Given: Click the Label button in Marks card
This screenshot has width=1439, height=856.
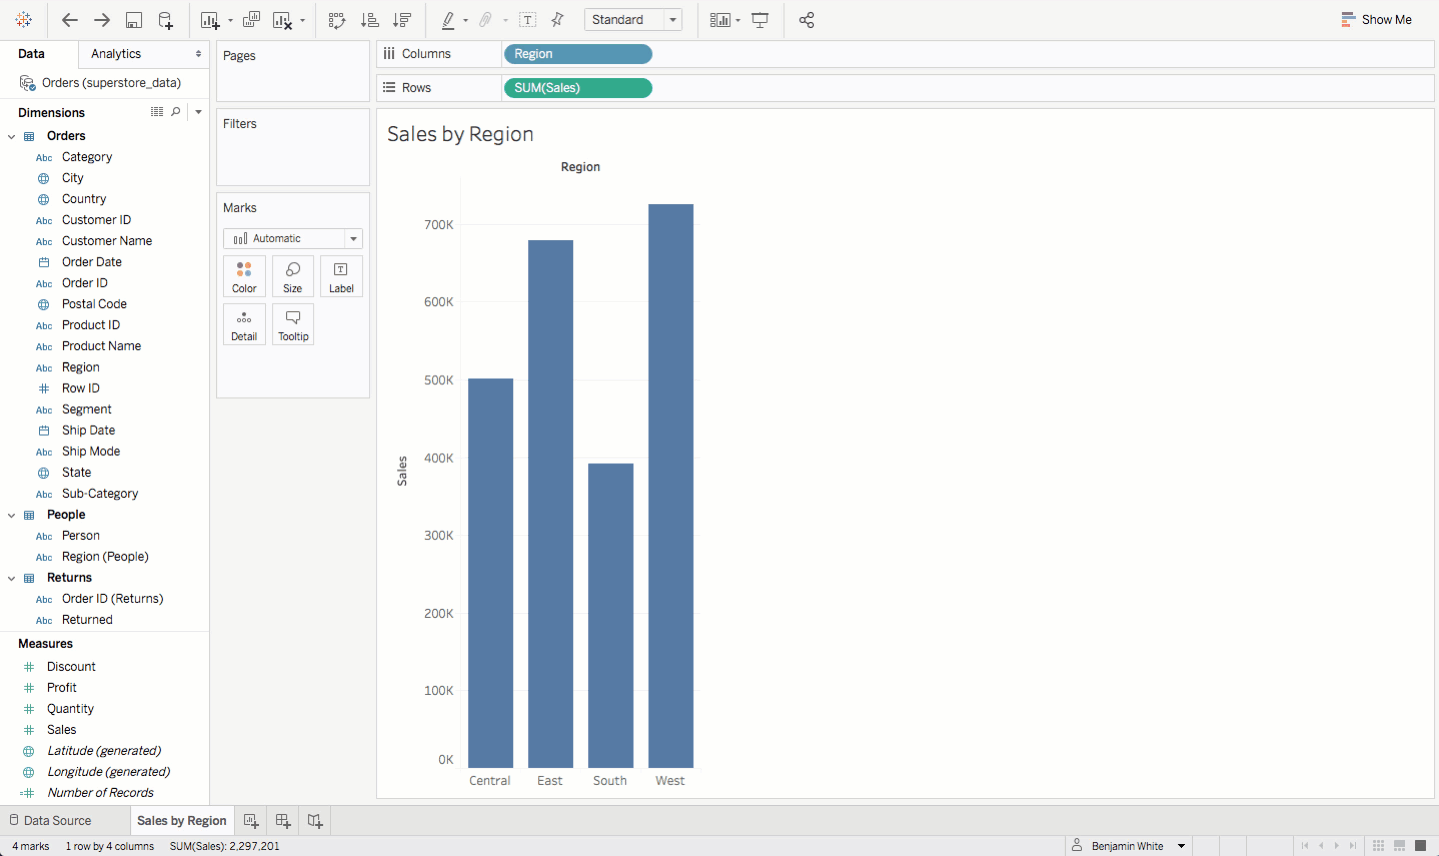Looking at the screenshot, I should click(341, 276).
